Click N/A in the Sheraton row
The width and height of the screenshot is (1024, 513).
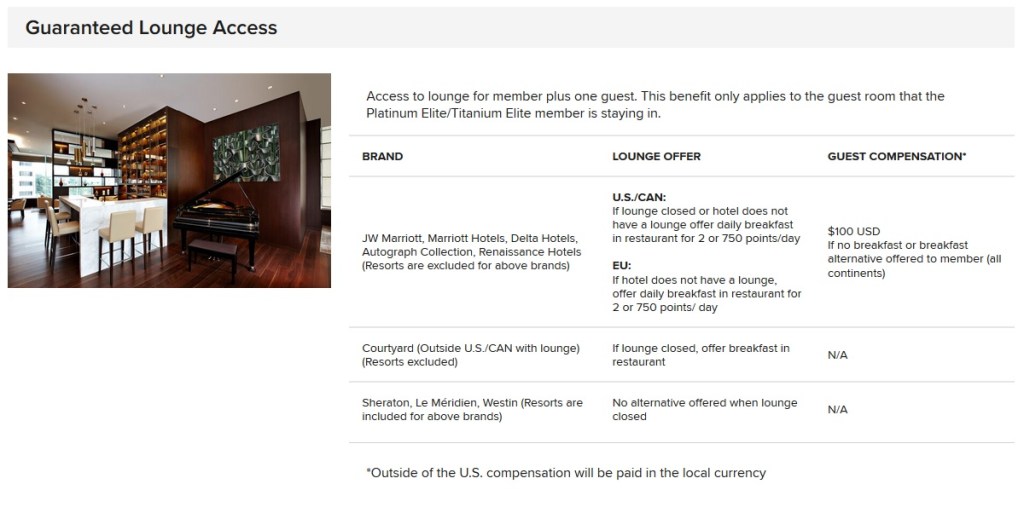pyautogui.click(x=838, y=410)
